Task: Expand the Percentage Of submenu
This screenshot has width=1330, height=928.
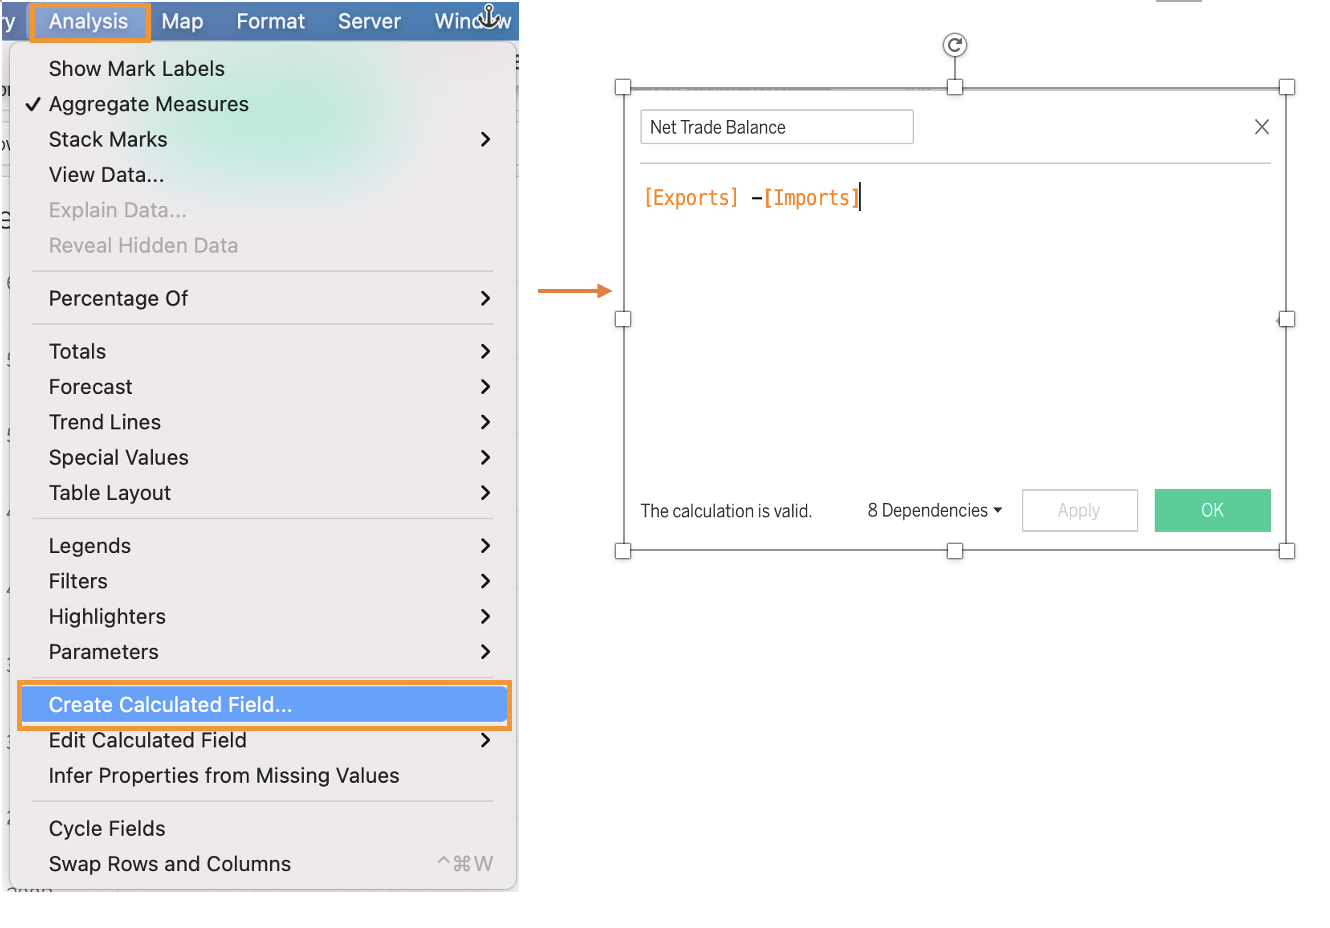Action: click(x=485, y=298)
